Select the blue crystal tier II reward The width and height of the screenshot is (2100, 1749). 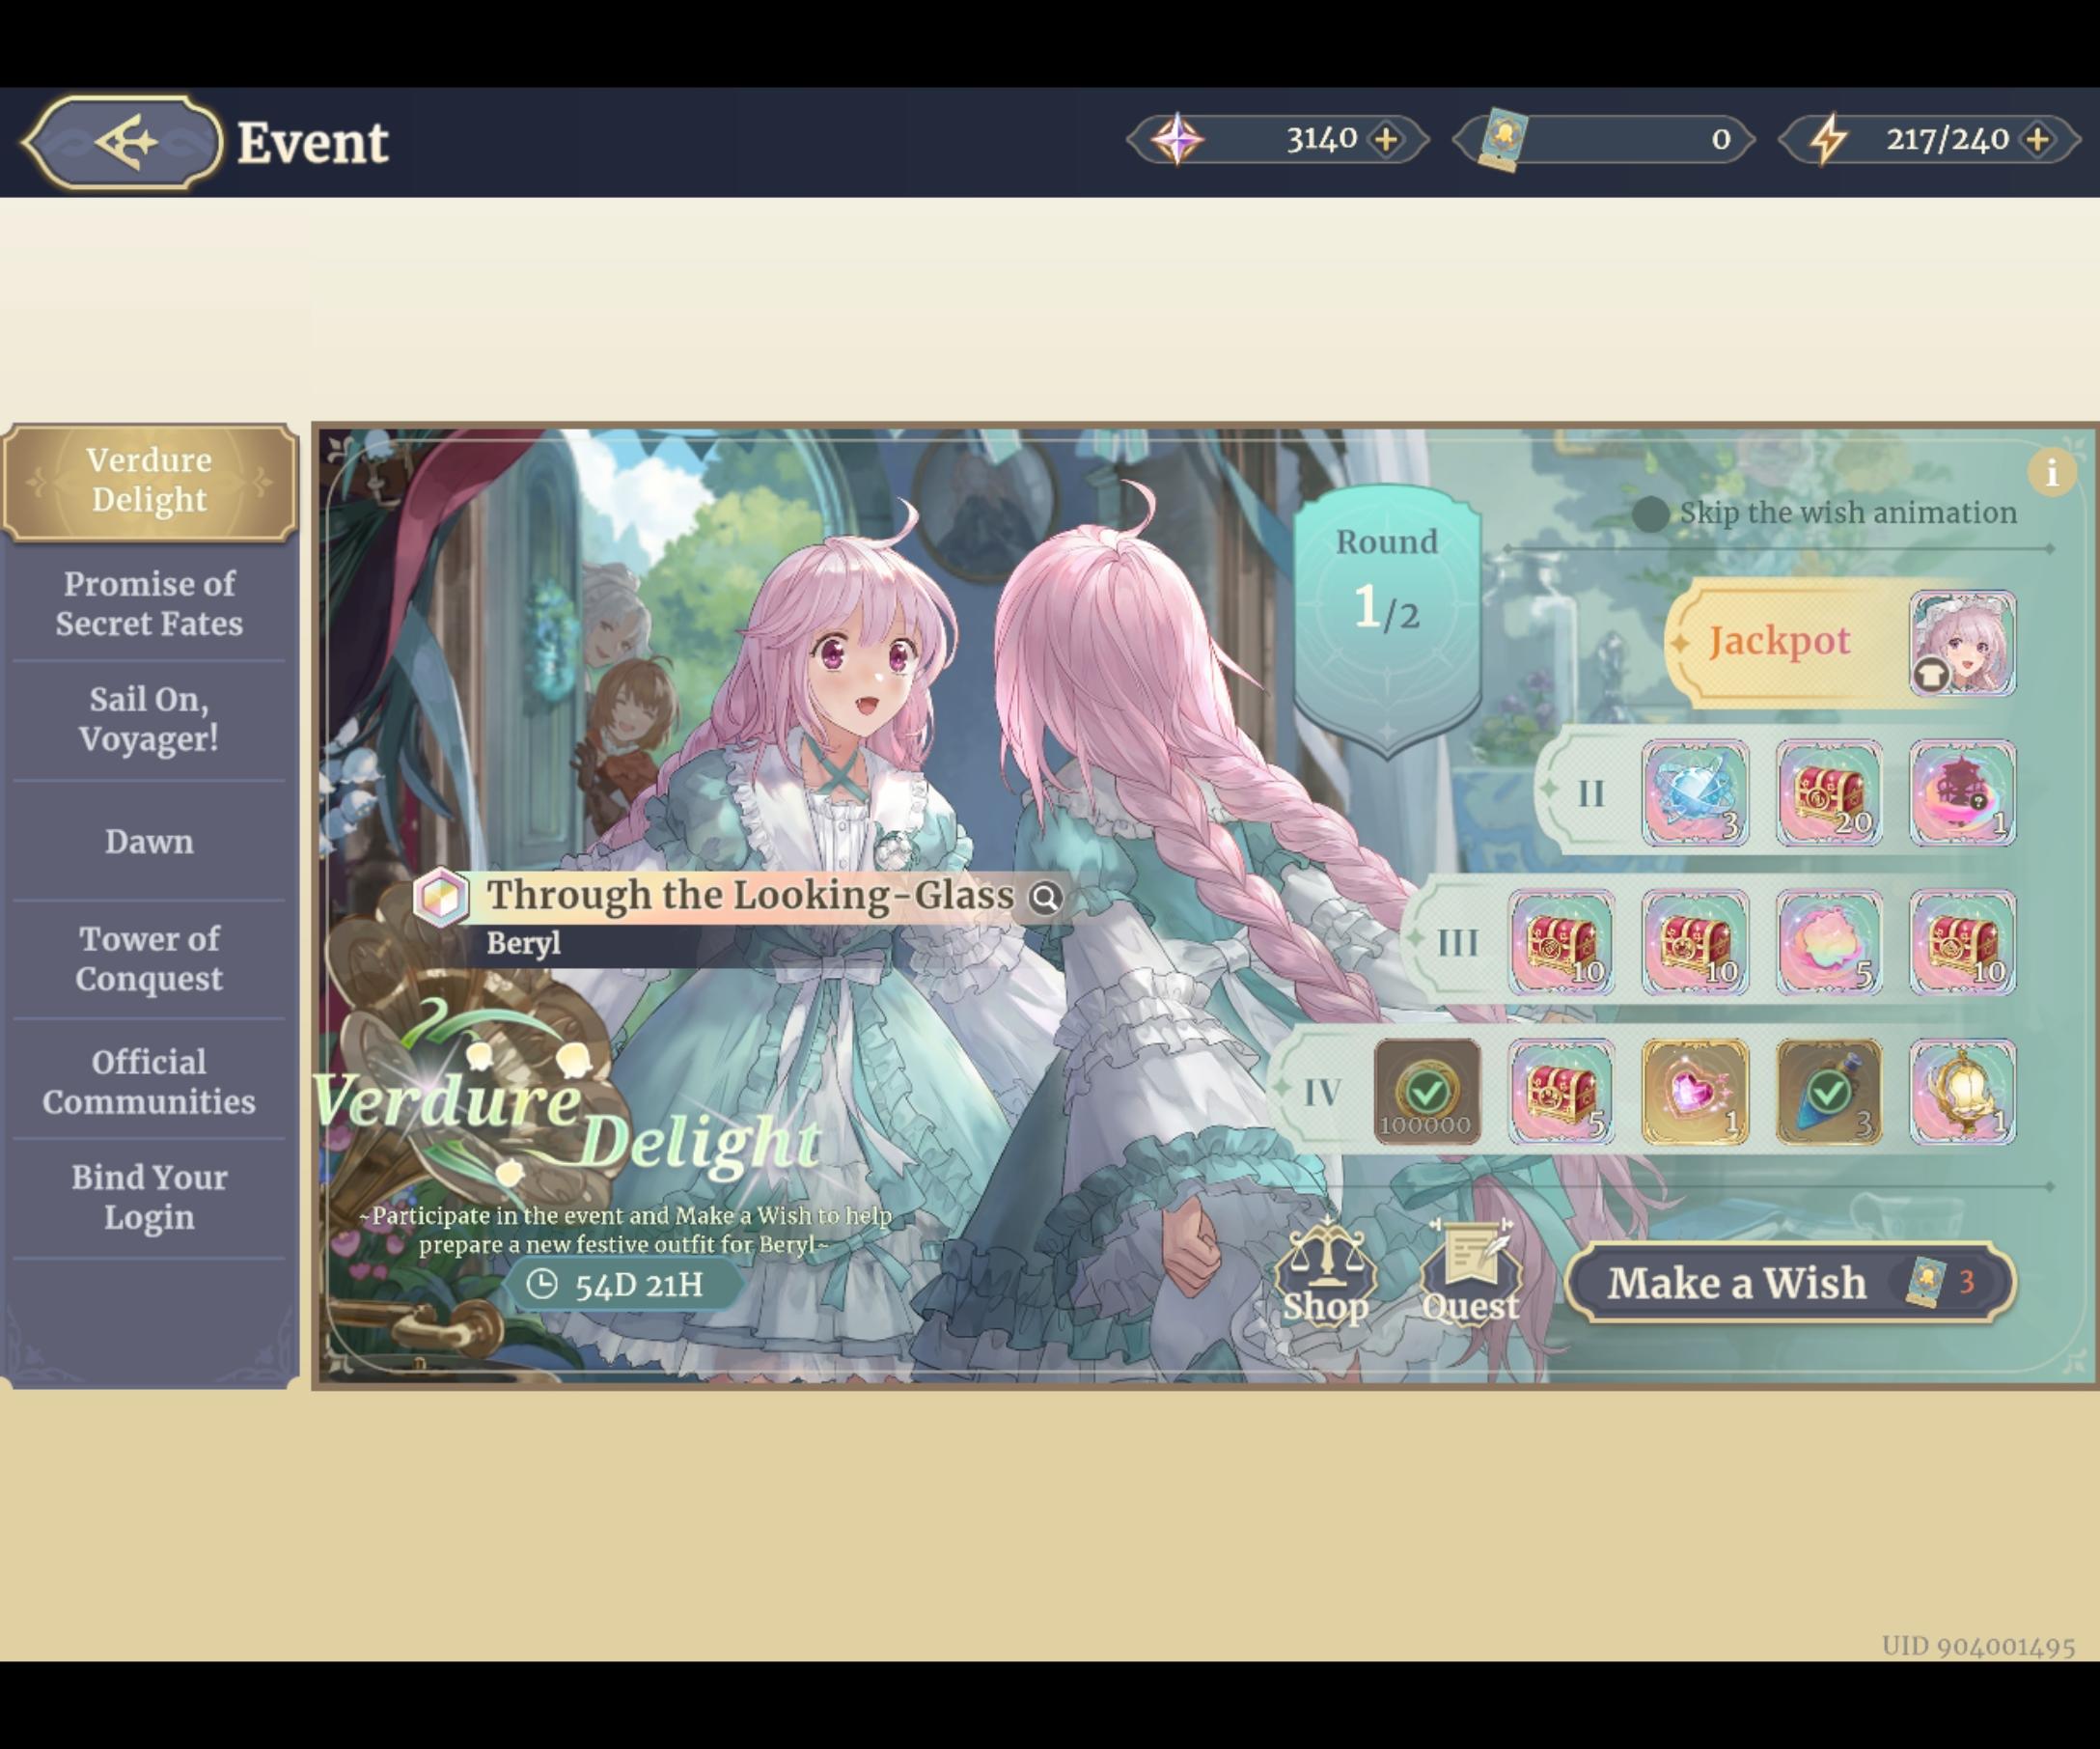point(1695,793)
